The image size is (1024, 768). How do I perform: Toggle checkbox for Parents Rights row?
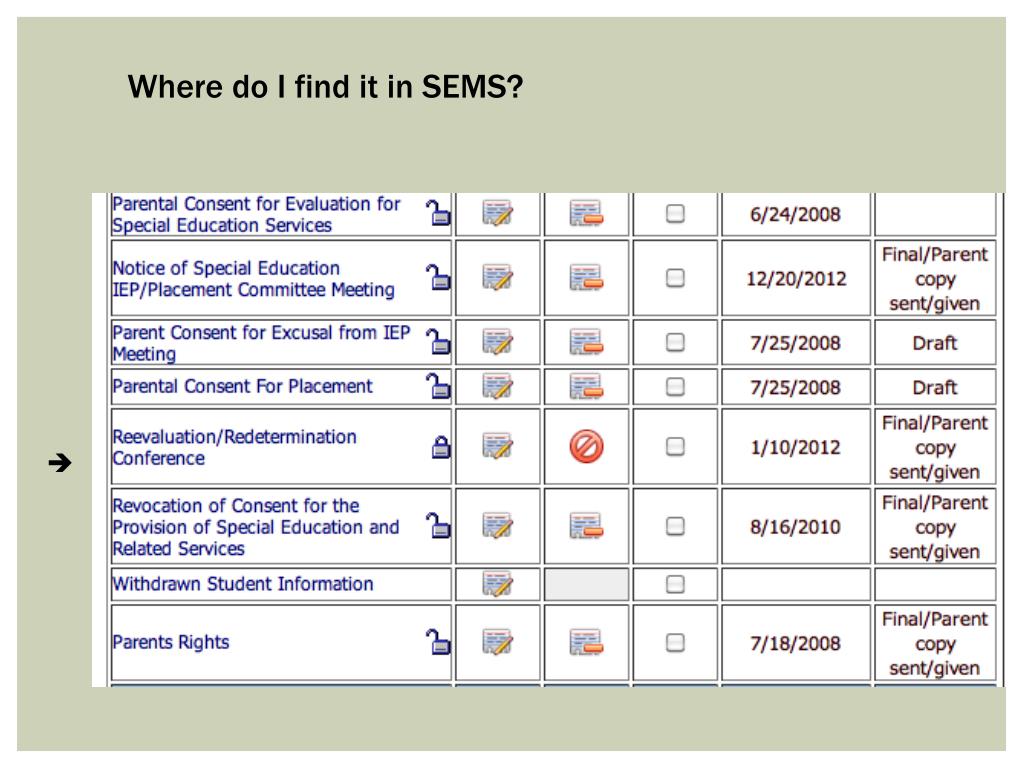[675, 643]
